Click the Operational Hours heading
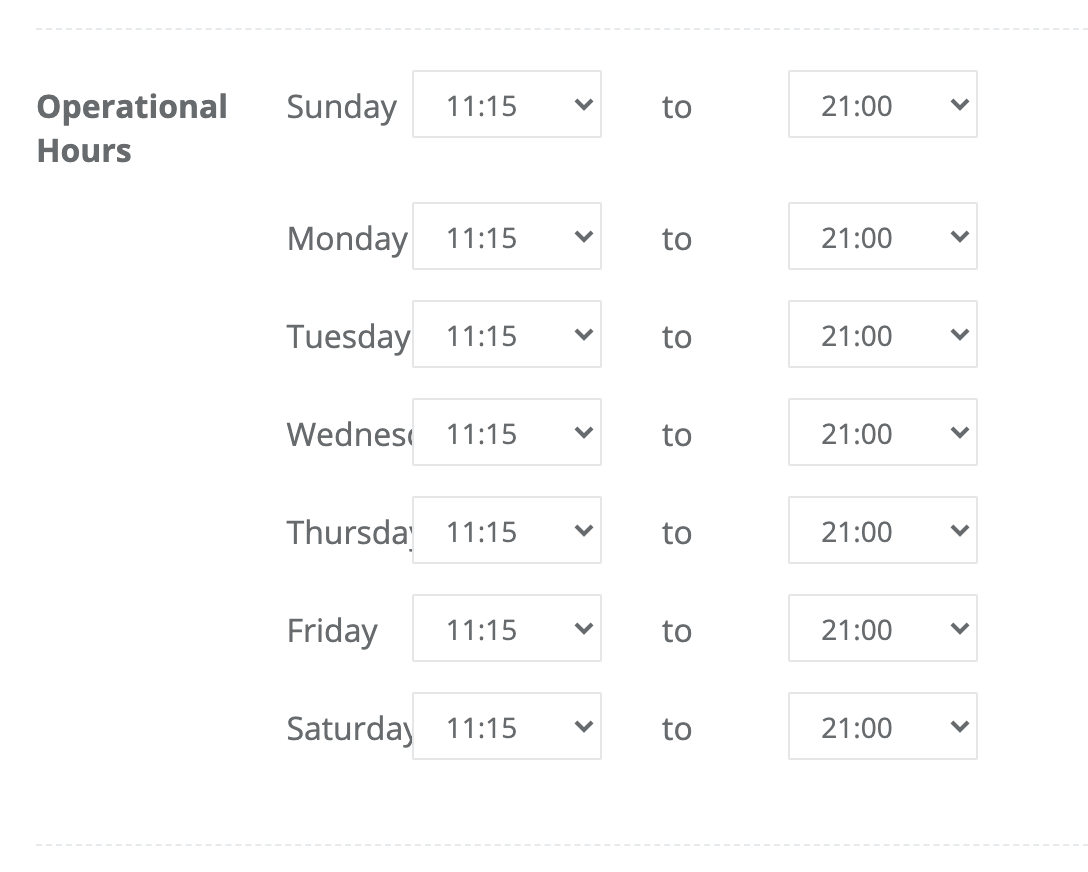1088x872 pixels. [132, 128]
